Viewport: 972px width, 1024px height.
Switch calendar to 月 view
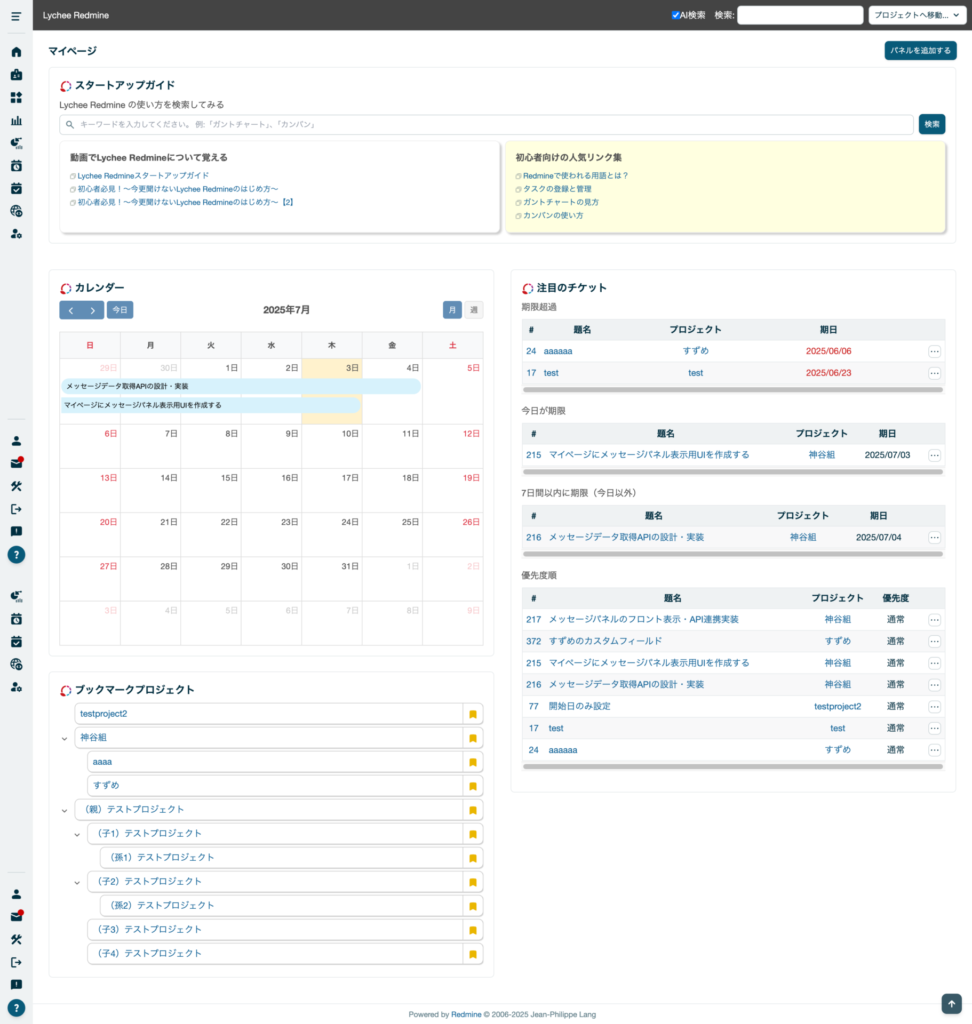[452, 310]
